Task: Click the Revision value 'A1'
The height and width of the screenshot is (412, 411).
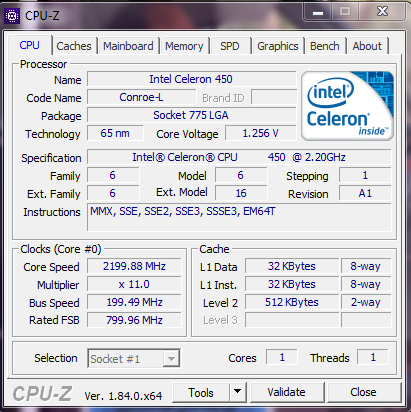Action: click(365, 193)
